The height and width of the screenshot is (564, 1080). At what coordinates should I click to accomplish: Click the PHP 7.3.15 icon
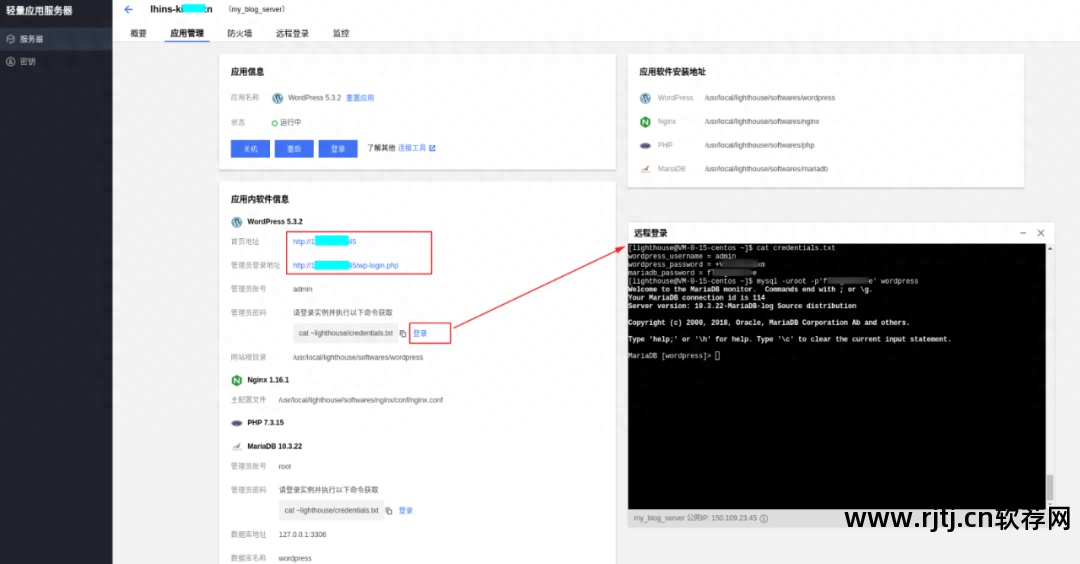[x=236, y=423]
